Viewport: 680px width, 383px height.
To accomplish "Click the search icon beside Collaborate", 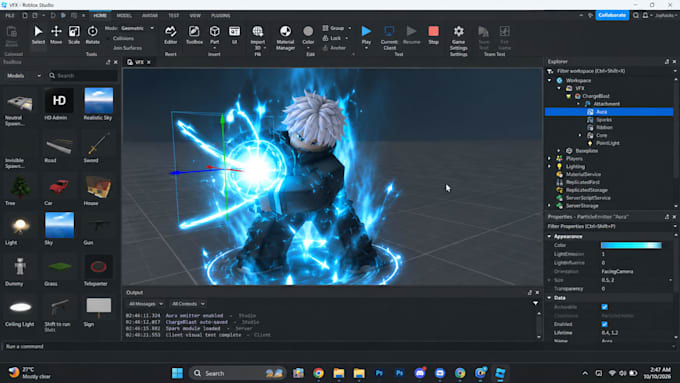I will (x=635, y=15).
